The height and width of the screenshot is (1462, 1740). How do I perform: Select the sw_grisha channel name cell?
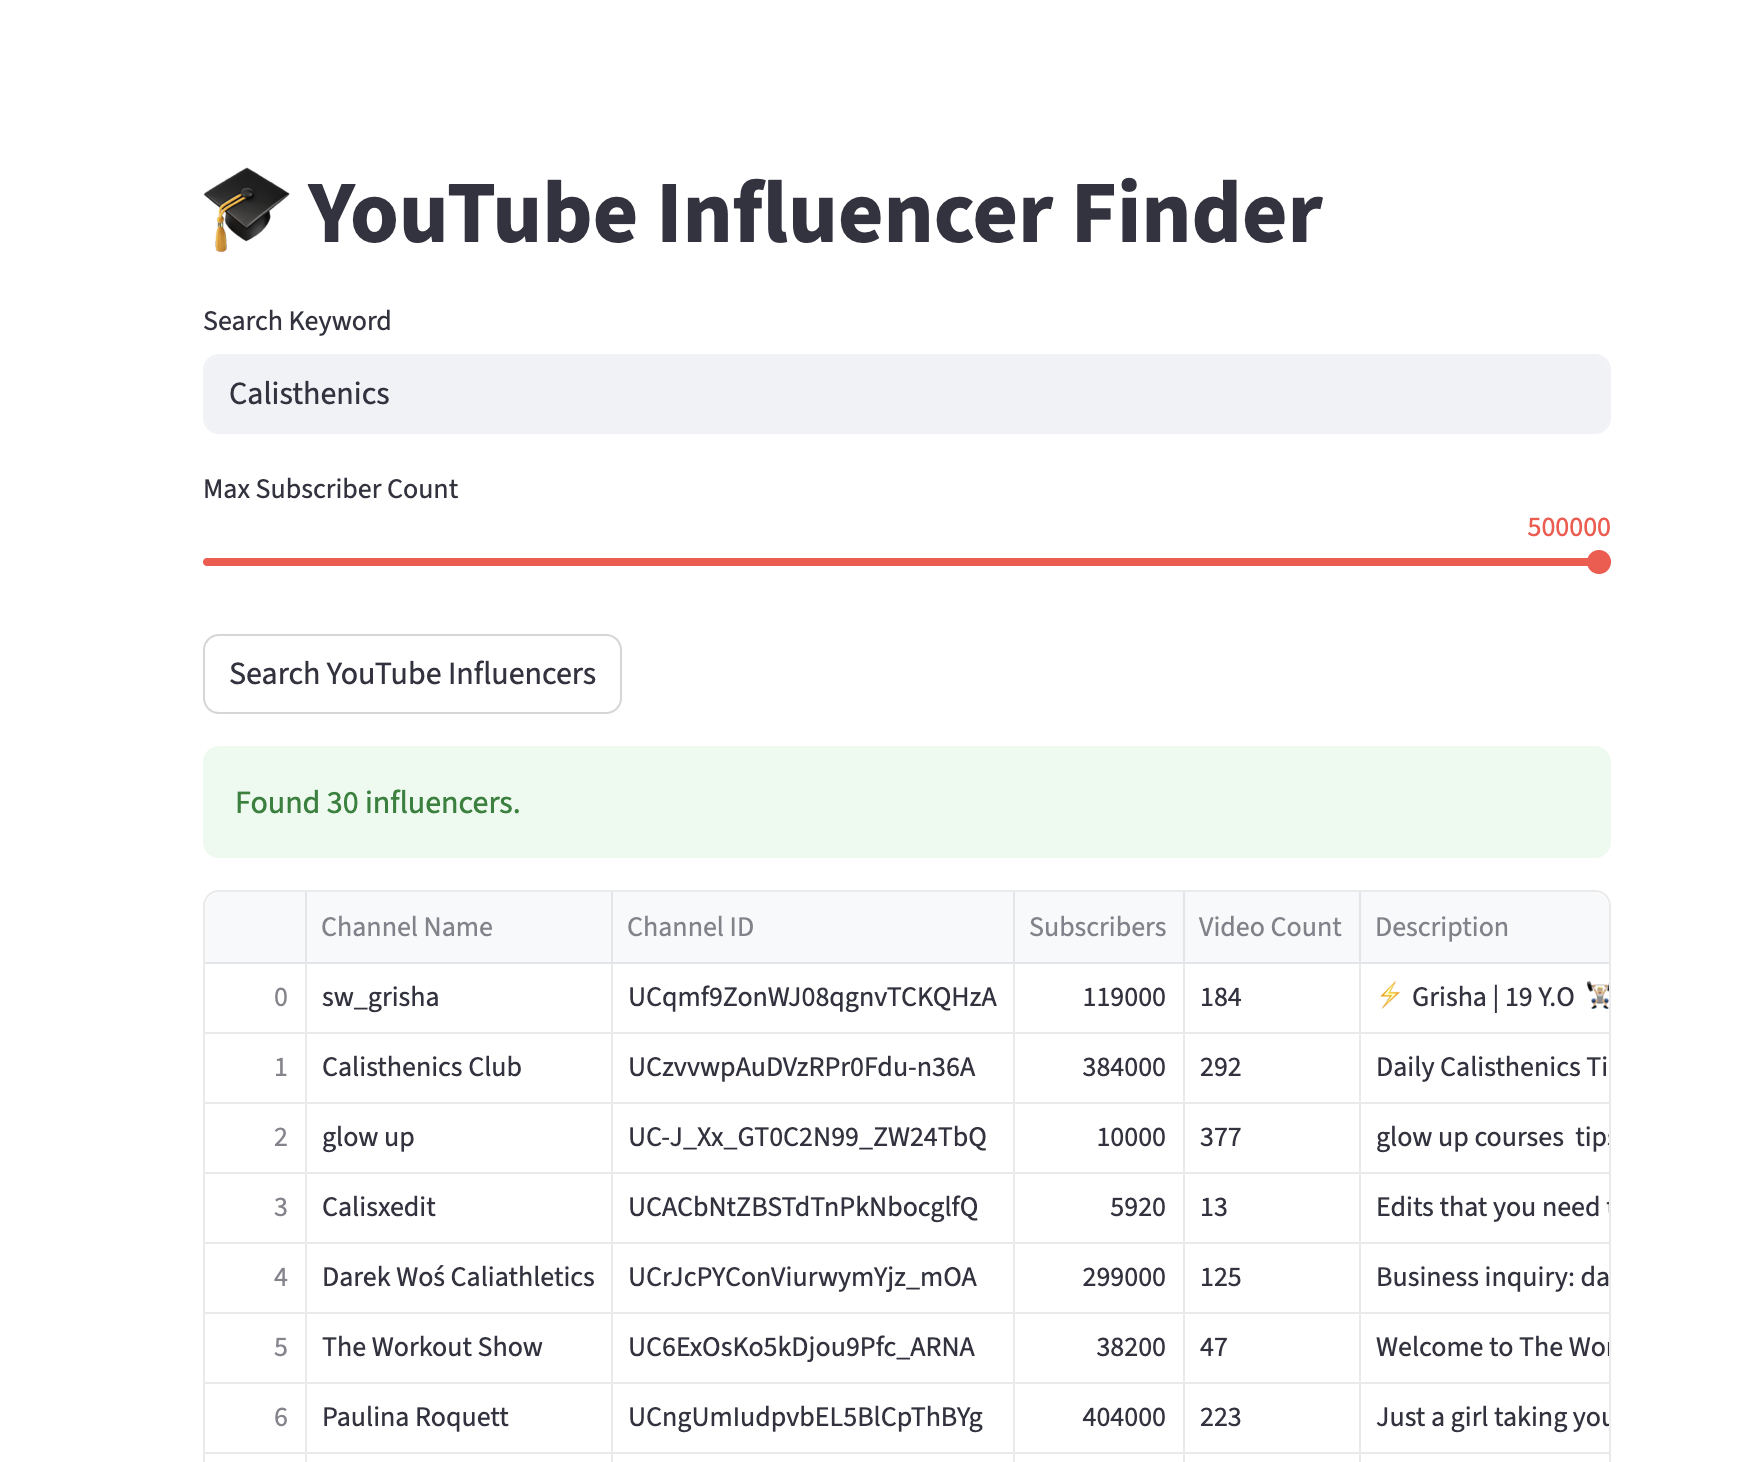pyautogui.click(x=381, y=997)
